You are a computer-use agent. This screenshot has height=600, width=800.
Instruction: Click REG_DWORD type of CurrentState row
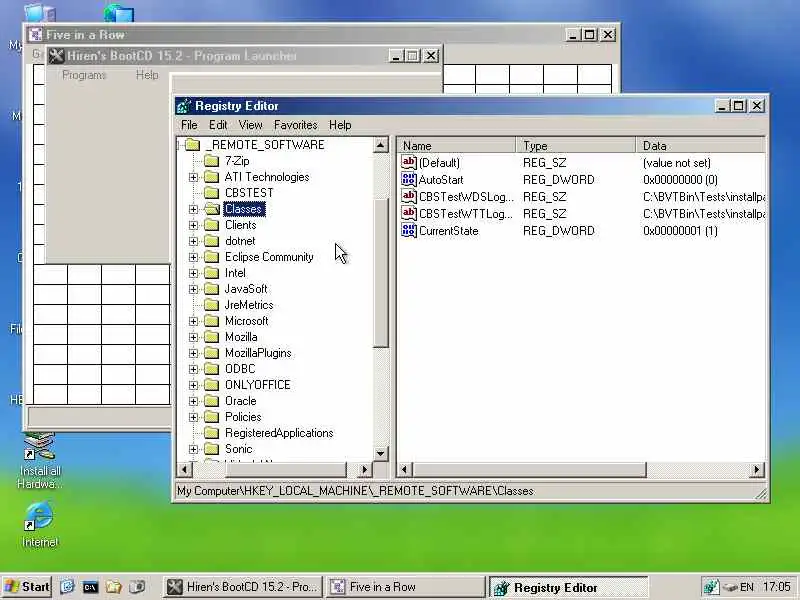[559, 231]
